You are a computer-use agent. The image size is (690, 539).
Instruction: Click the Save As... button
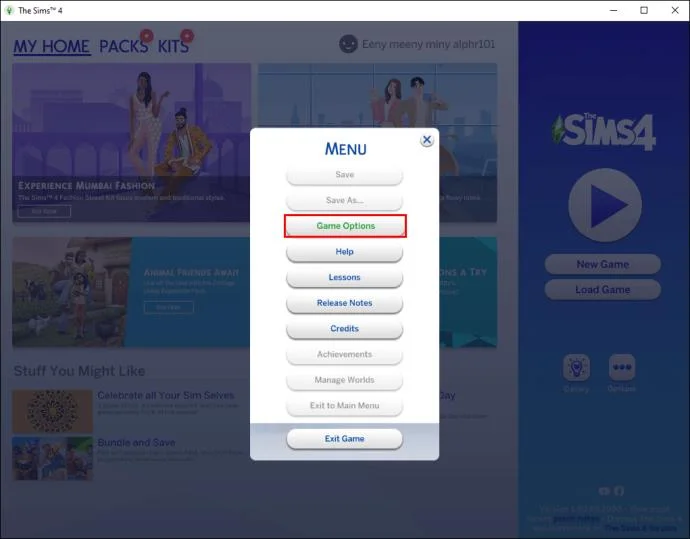pyautogui.click(x=345, y=200)
